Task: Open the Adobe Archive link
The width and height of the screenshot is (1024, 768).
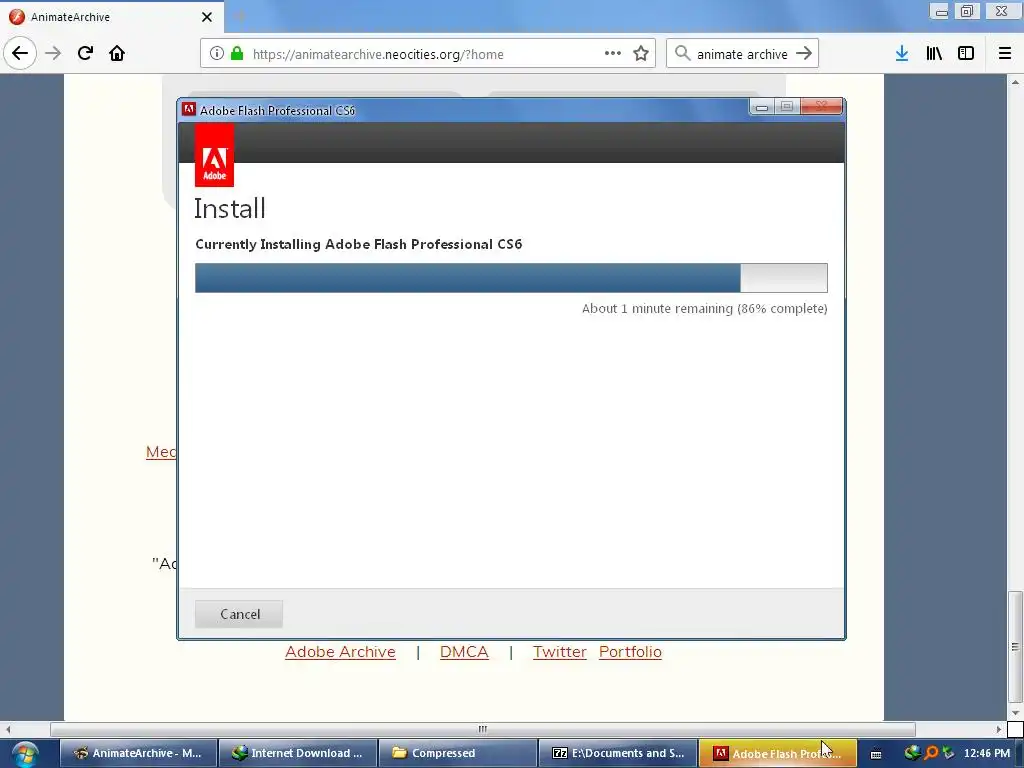Action: (x=340, y=652)
